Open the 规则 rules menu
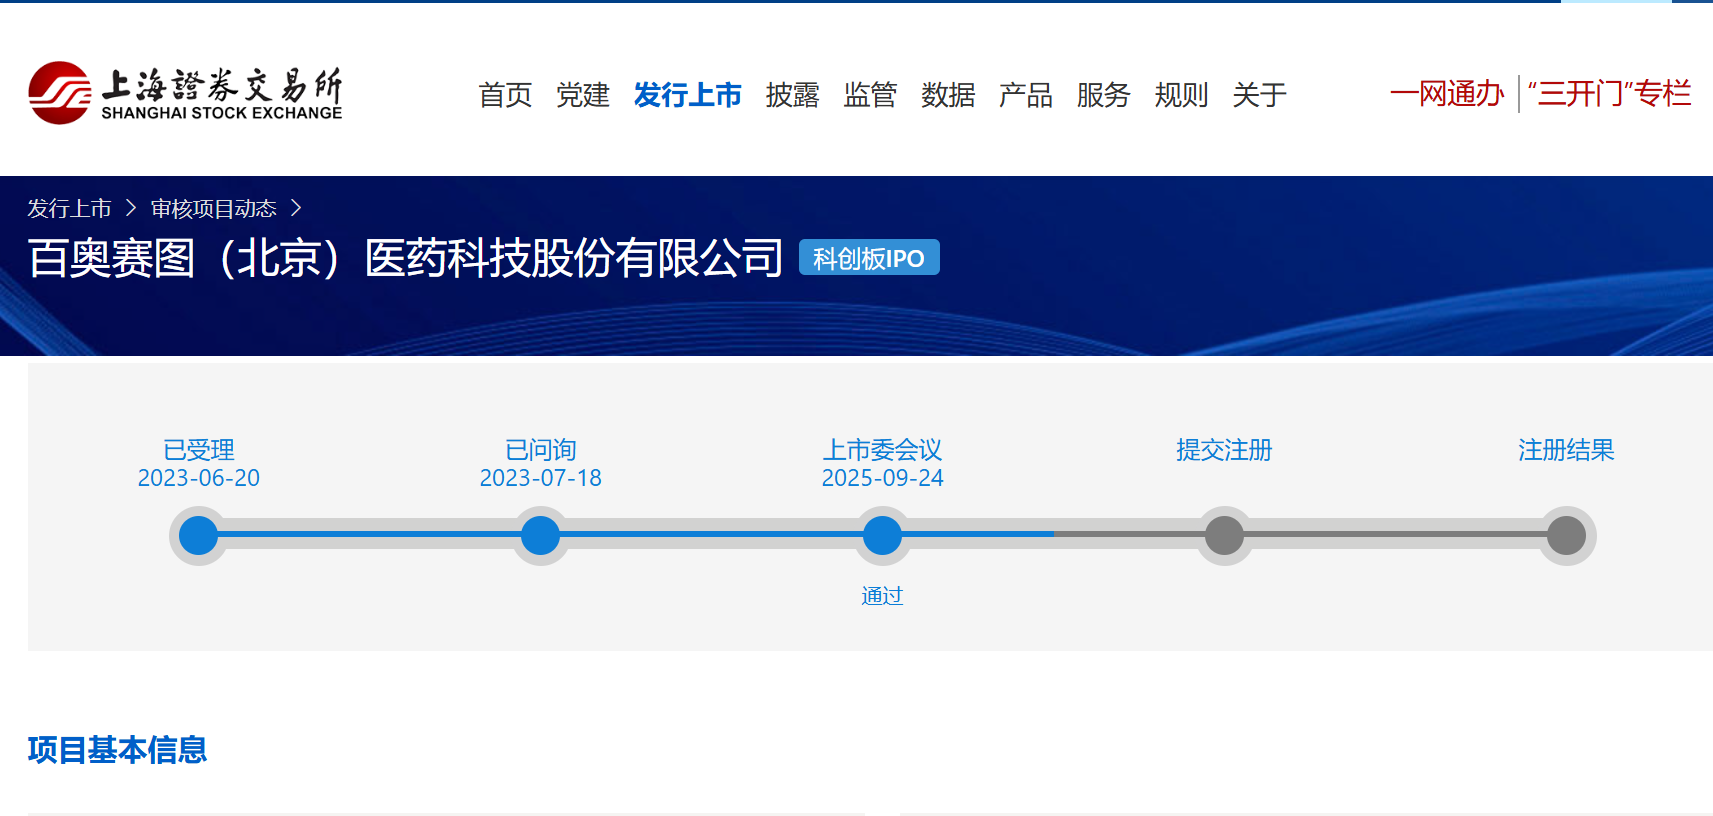 (1181, 95)
